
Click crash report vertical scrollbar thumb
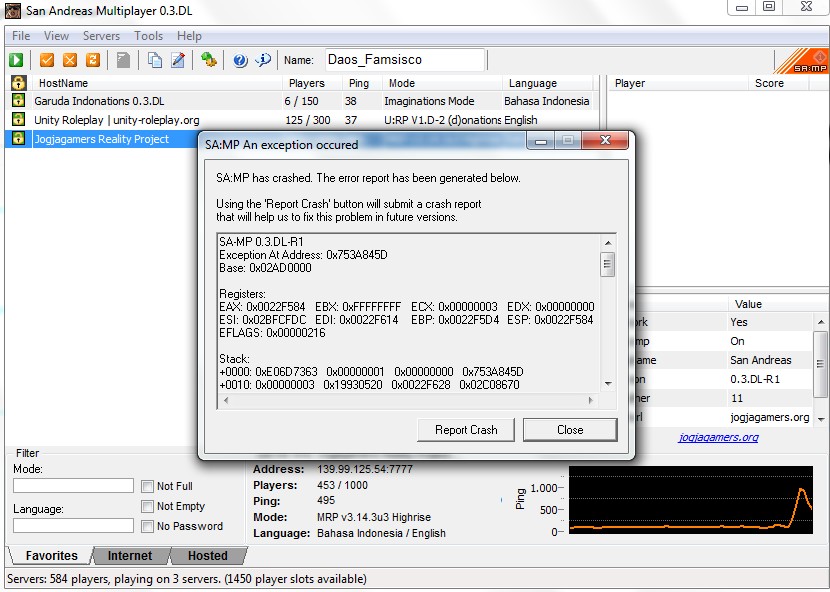coord(608,264)
